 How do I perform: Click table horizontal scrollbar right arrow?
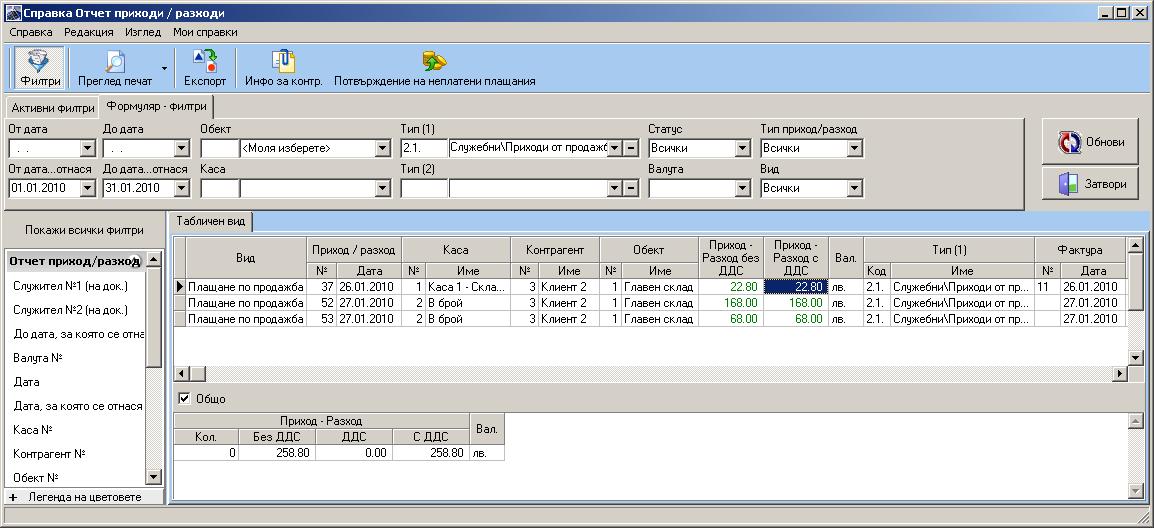point(1119,373)
